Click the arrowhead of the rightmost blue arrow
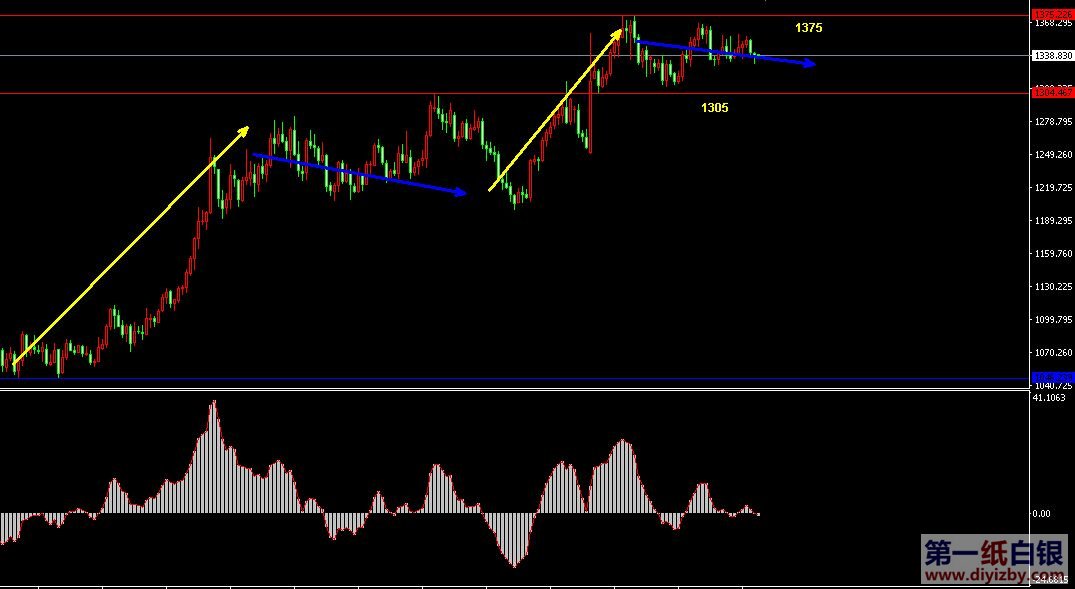This screenshot has height=589, width=1075. coord(811,64)
